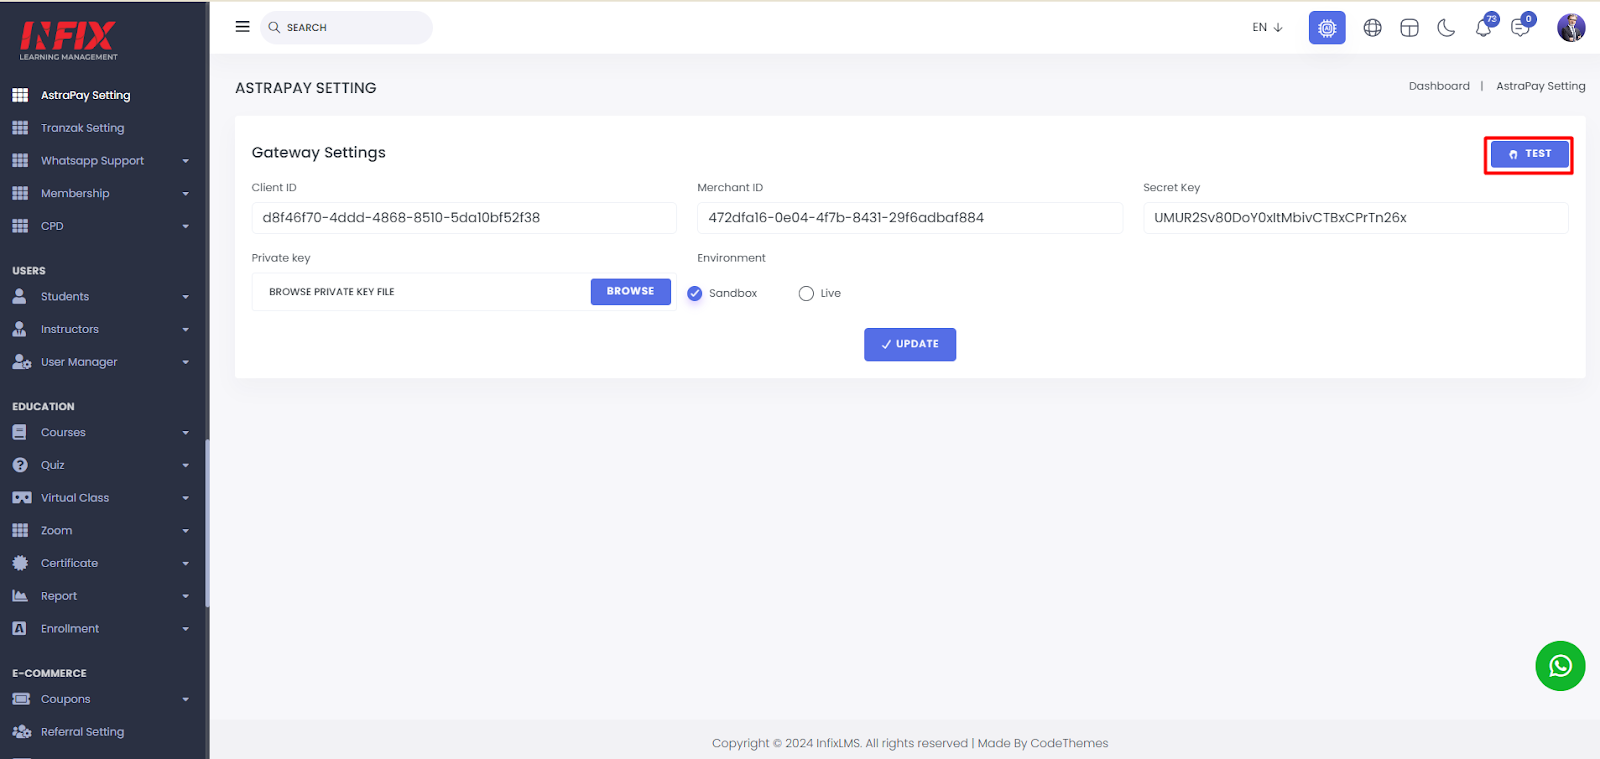Click the AstraPay Setting breadcrumb
This screenshot has height=759, width=1600.
tap(1541, 86)
